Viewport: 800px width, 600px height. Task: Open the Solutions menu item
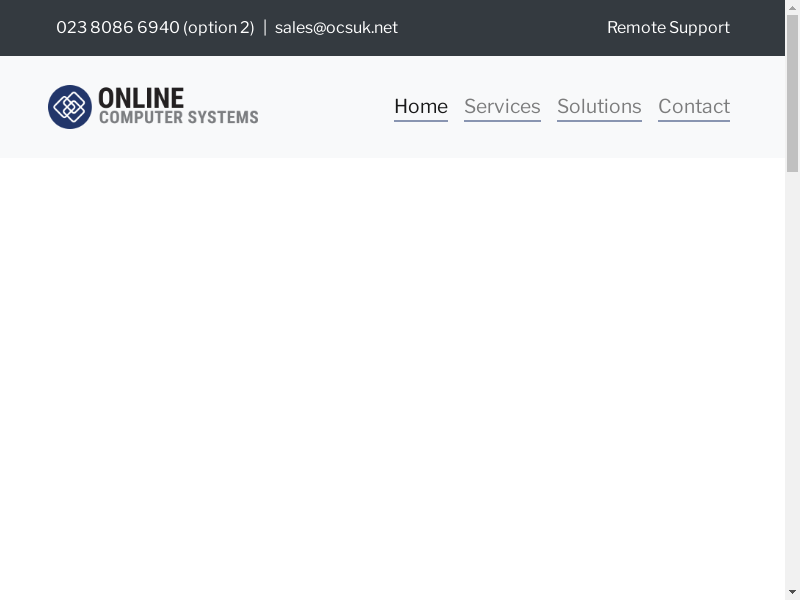tap(599, 106)
